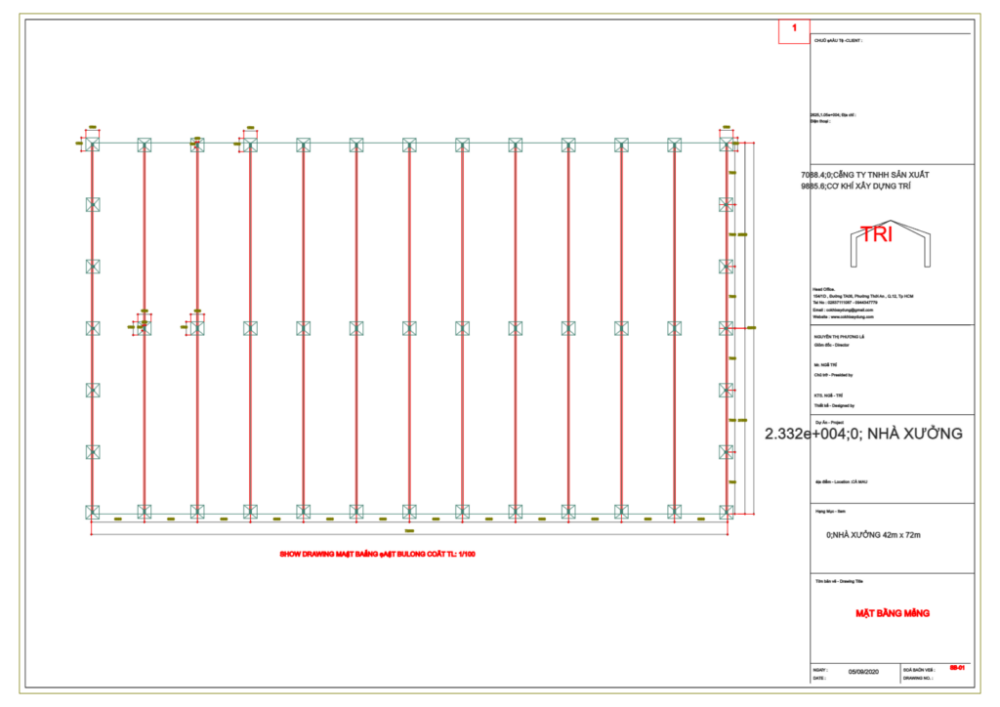Click the Website line in the title block
Image resolution: width=1000 pixels, height=707 pixels.
[843, 317]
